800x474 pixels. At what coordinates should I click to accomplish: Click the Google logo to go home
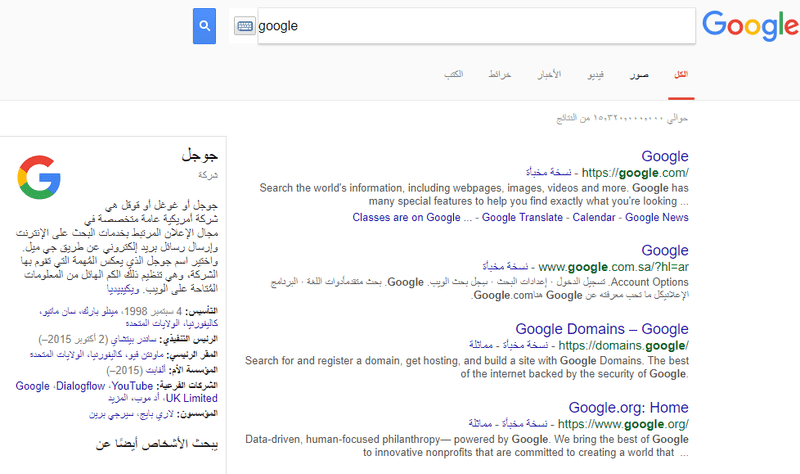point(750,25)
